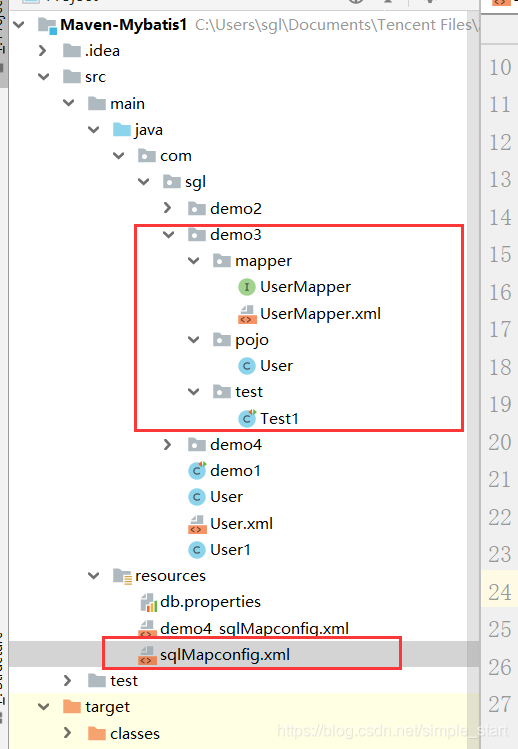Collapse the java source folder

tap(94, 129)
